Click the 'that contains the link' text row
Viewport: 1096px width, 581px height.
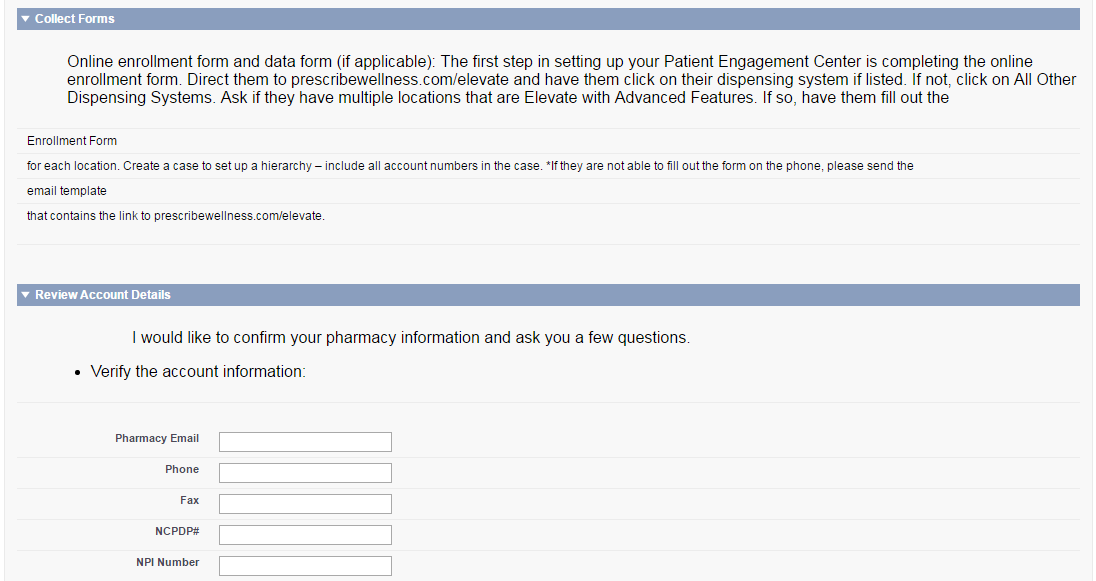click(x=176, y=216)
